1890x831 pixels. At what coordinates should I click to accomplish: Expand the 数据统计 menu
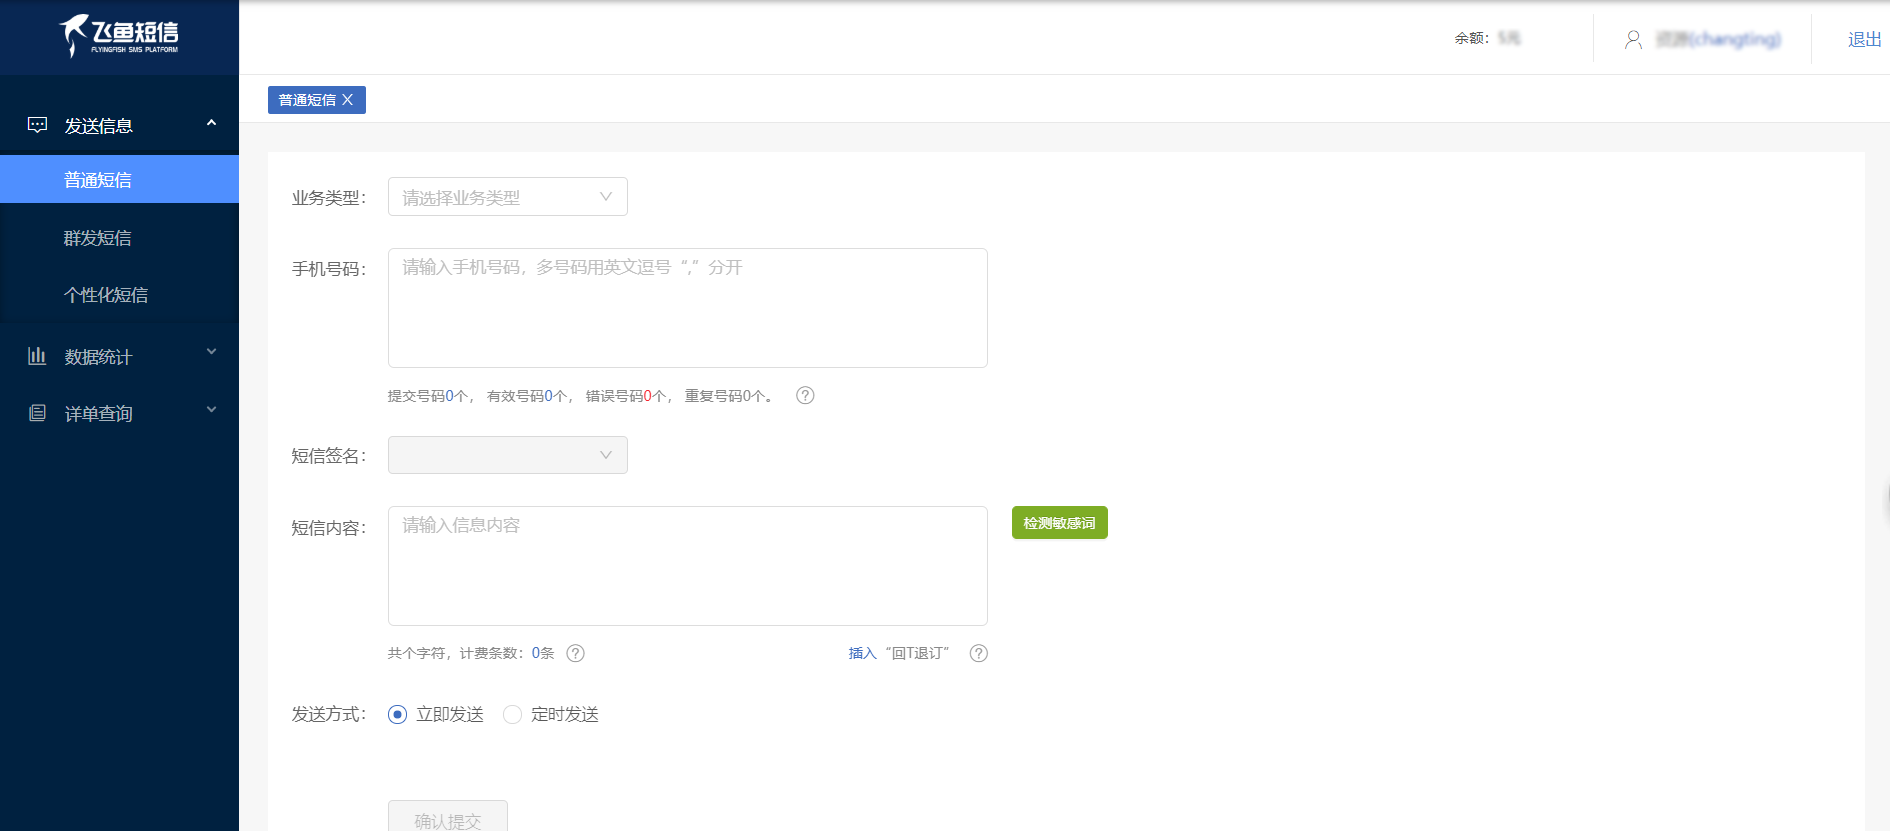coord(119,356)
